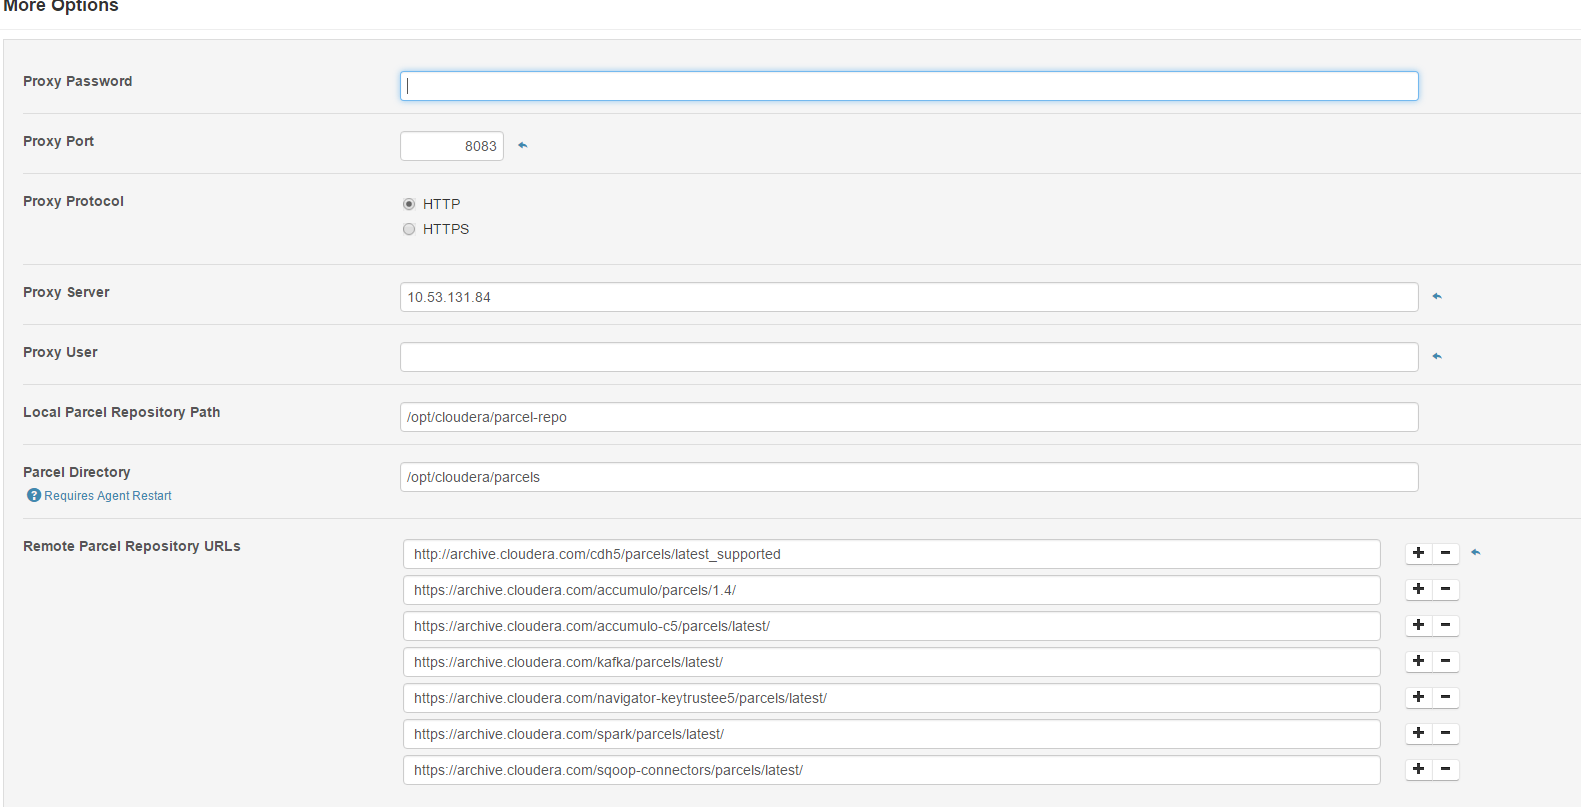Viewport: 1581px width, 807px height.
Task: Edit the cdh5 latest_supported URL field
Action: pos(892,554)
